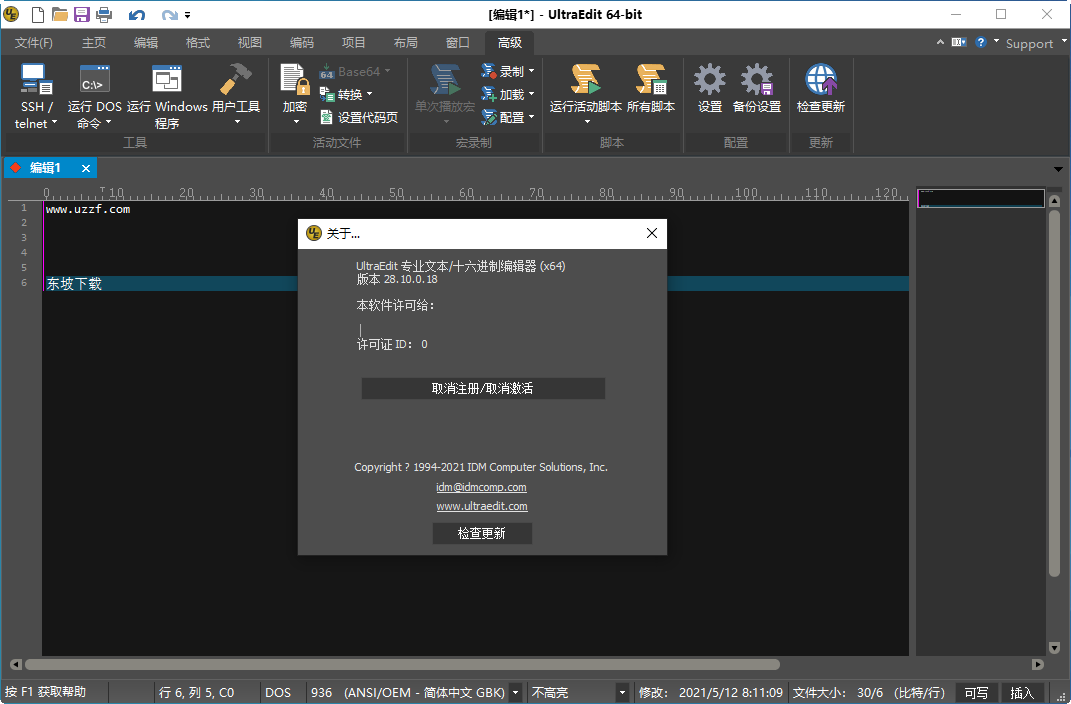Viewport: 1071px width, 704px height.
Task: Collapse the ribbon with the caret arrow
Action: (x=941, y=42)
